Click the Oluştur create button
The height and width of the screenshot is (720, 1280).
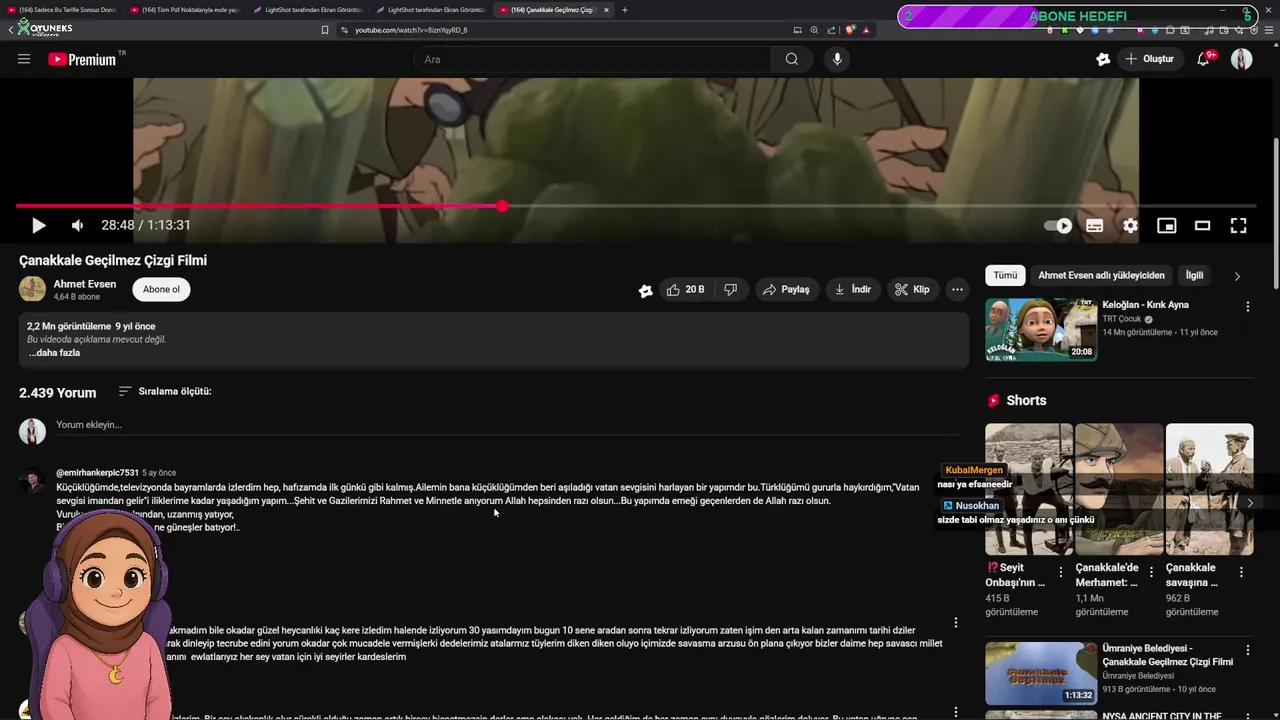tap(1150, 59)
